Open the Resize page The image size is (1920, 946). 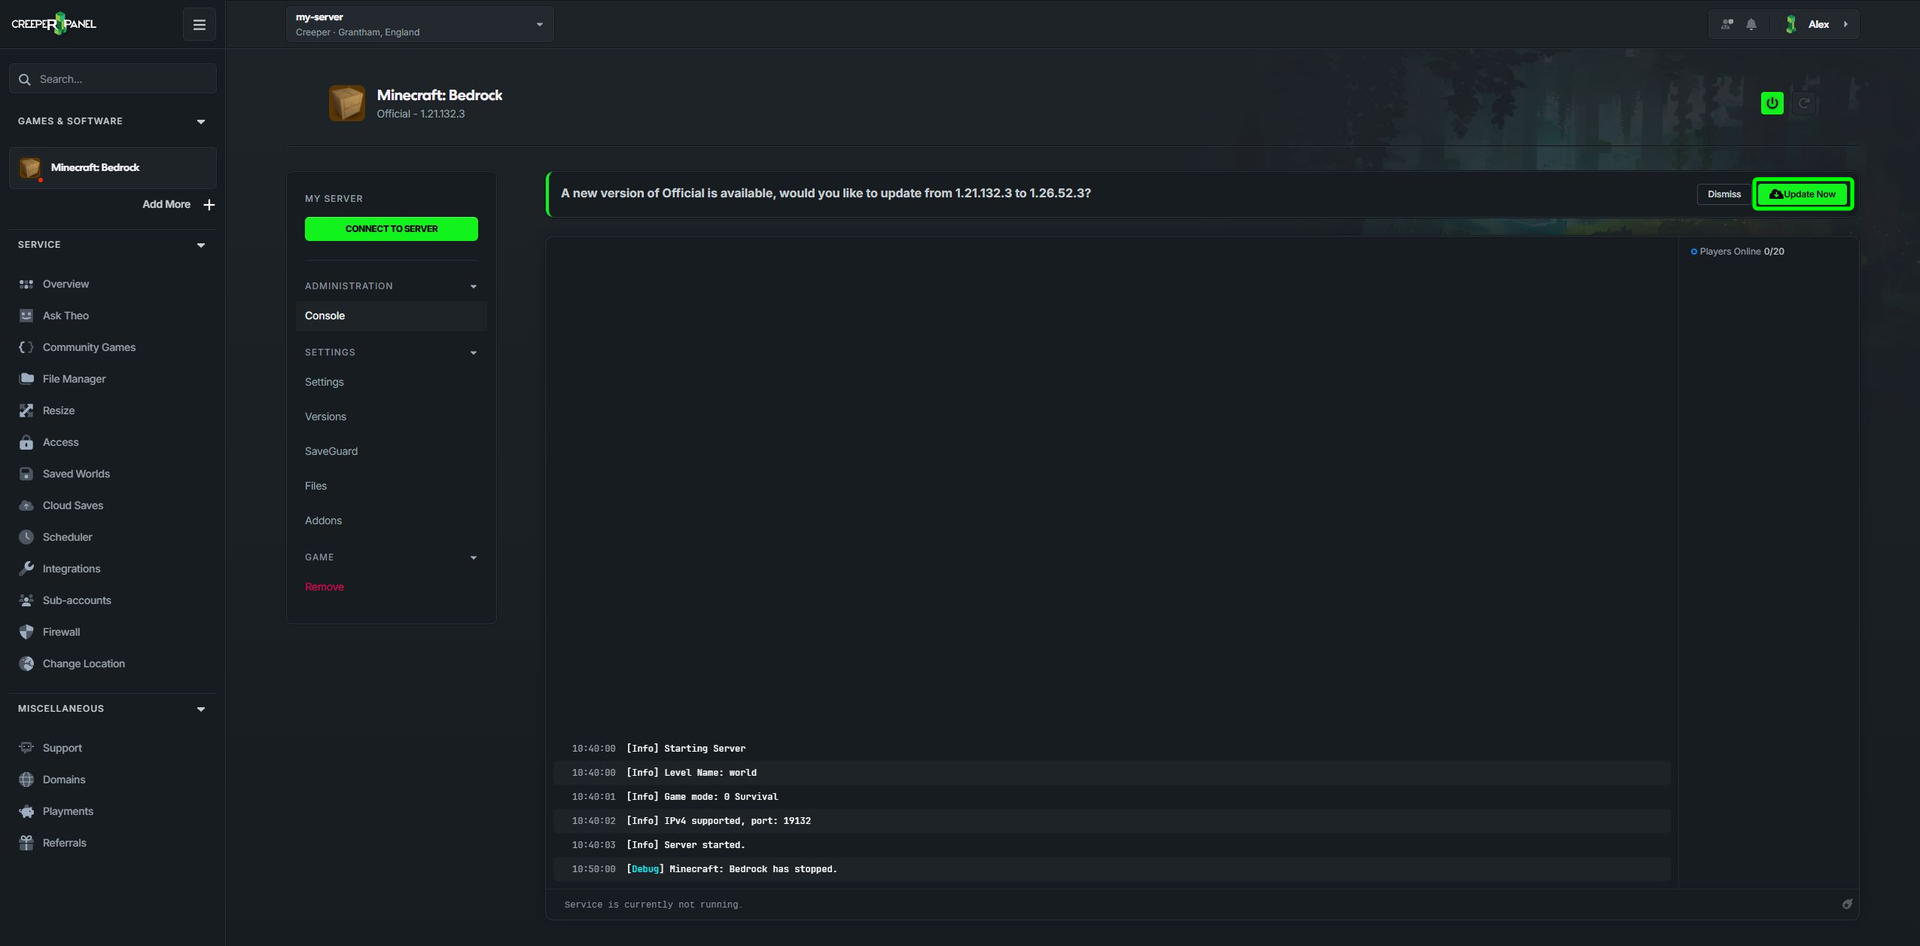pos(59,411)
